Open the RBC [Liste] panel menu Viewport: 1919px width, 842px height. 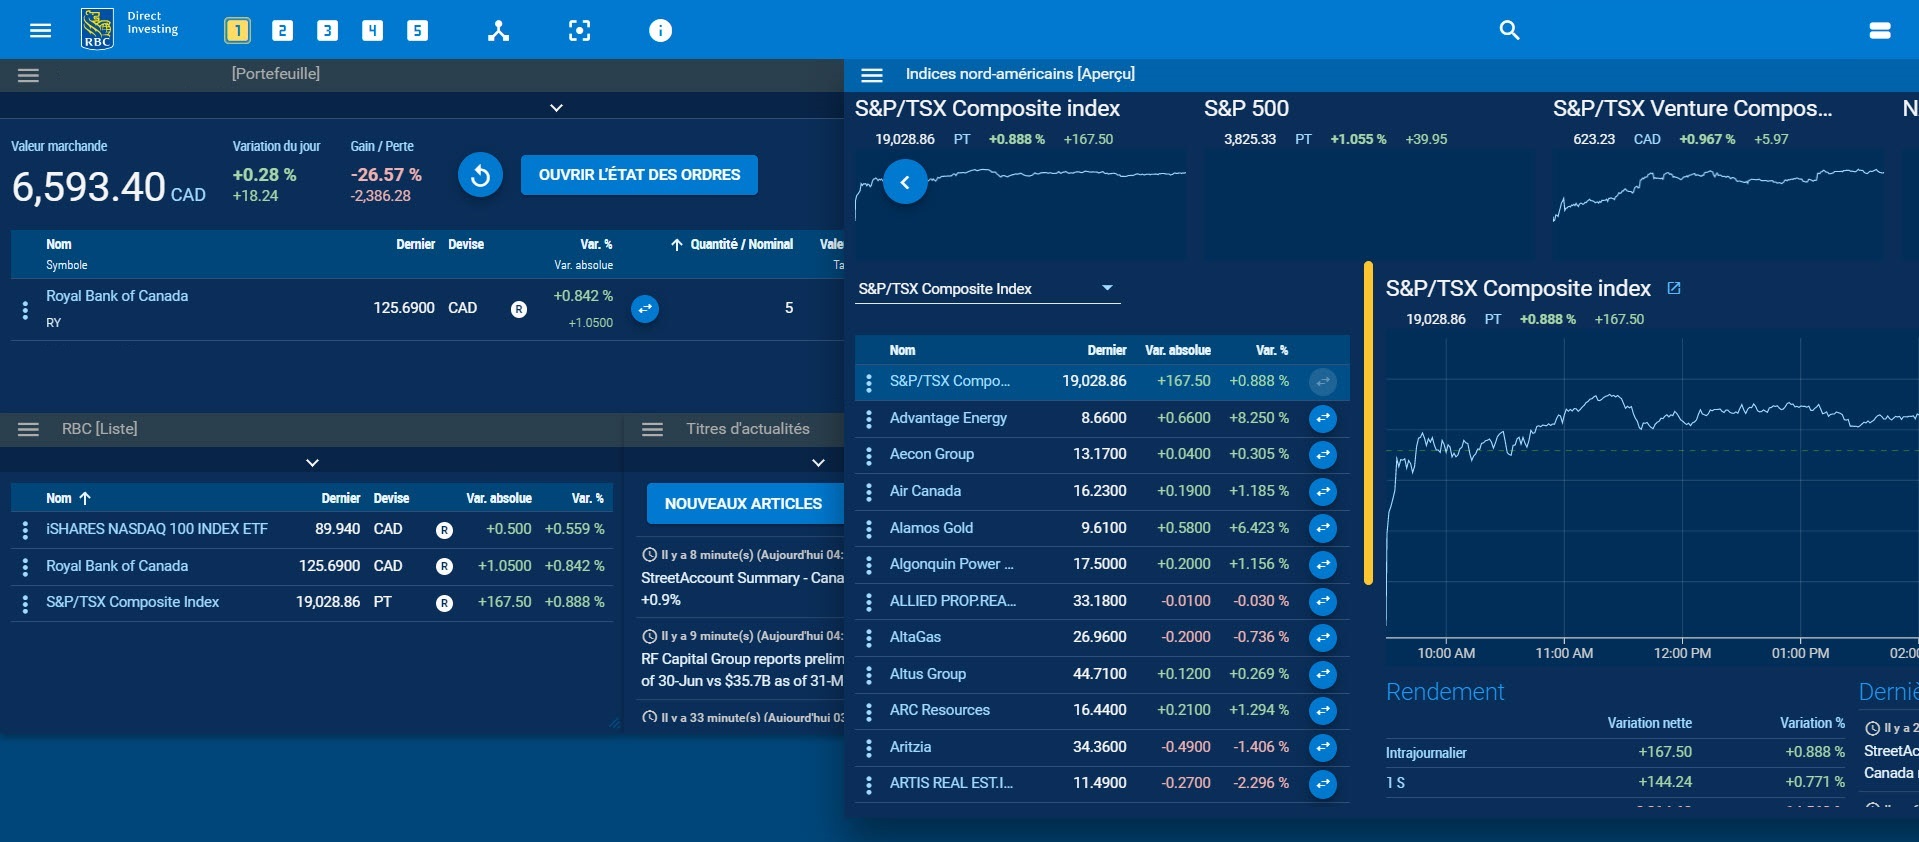pyautogui.click(x=28, y=429)
